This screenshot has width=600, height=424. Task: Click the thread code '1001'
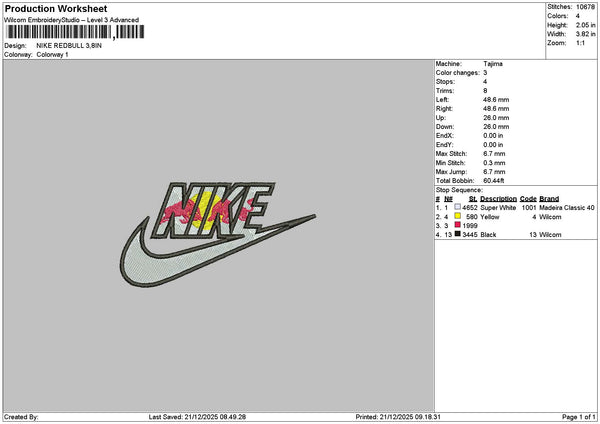click(529, 208)
